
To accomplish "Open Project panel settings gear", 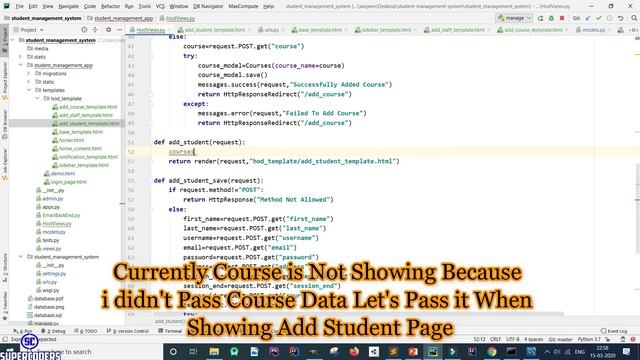I will (109, 30).
